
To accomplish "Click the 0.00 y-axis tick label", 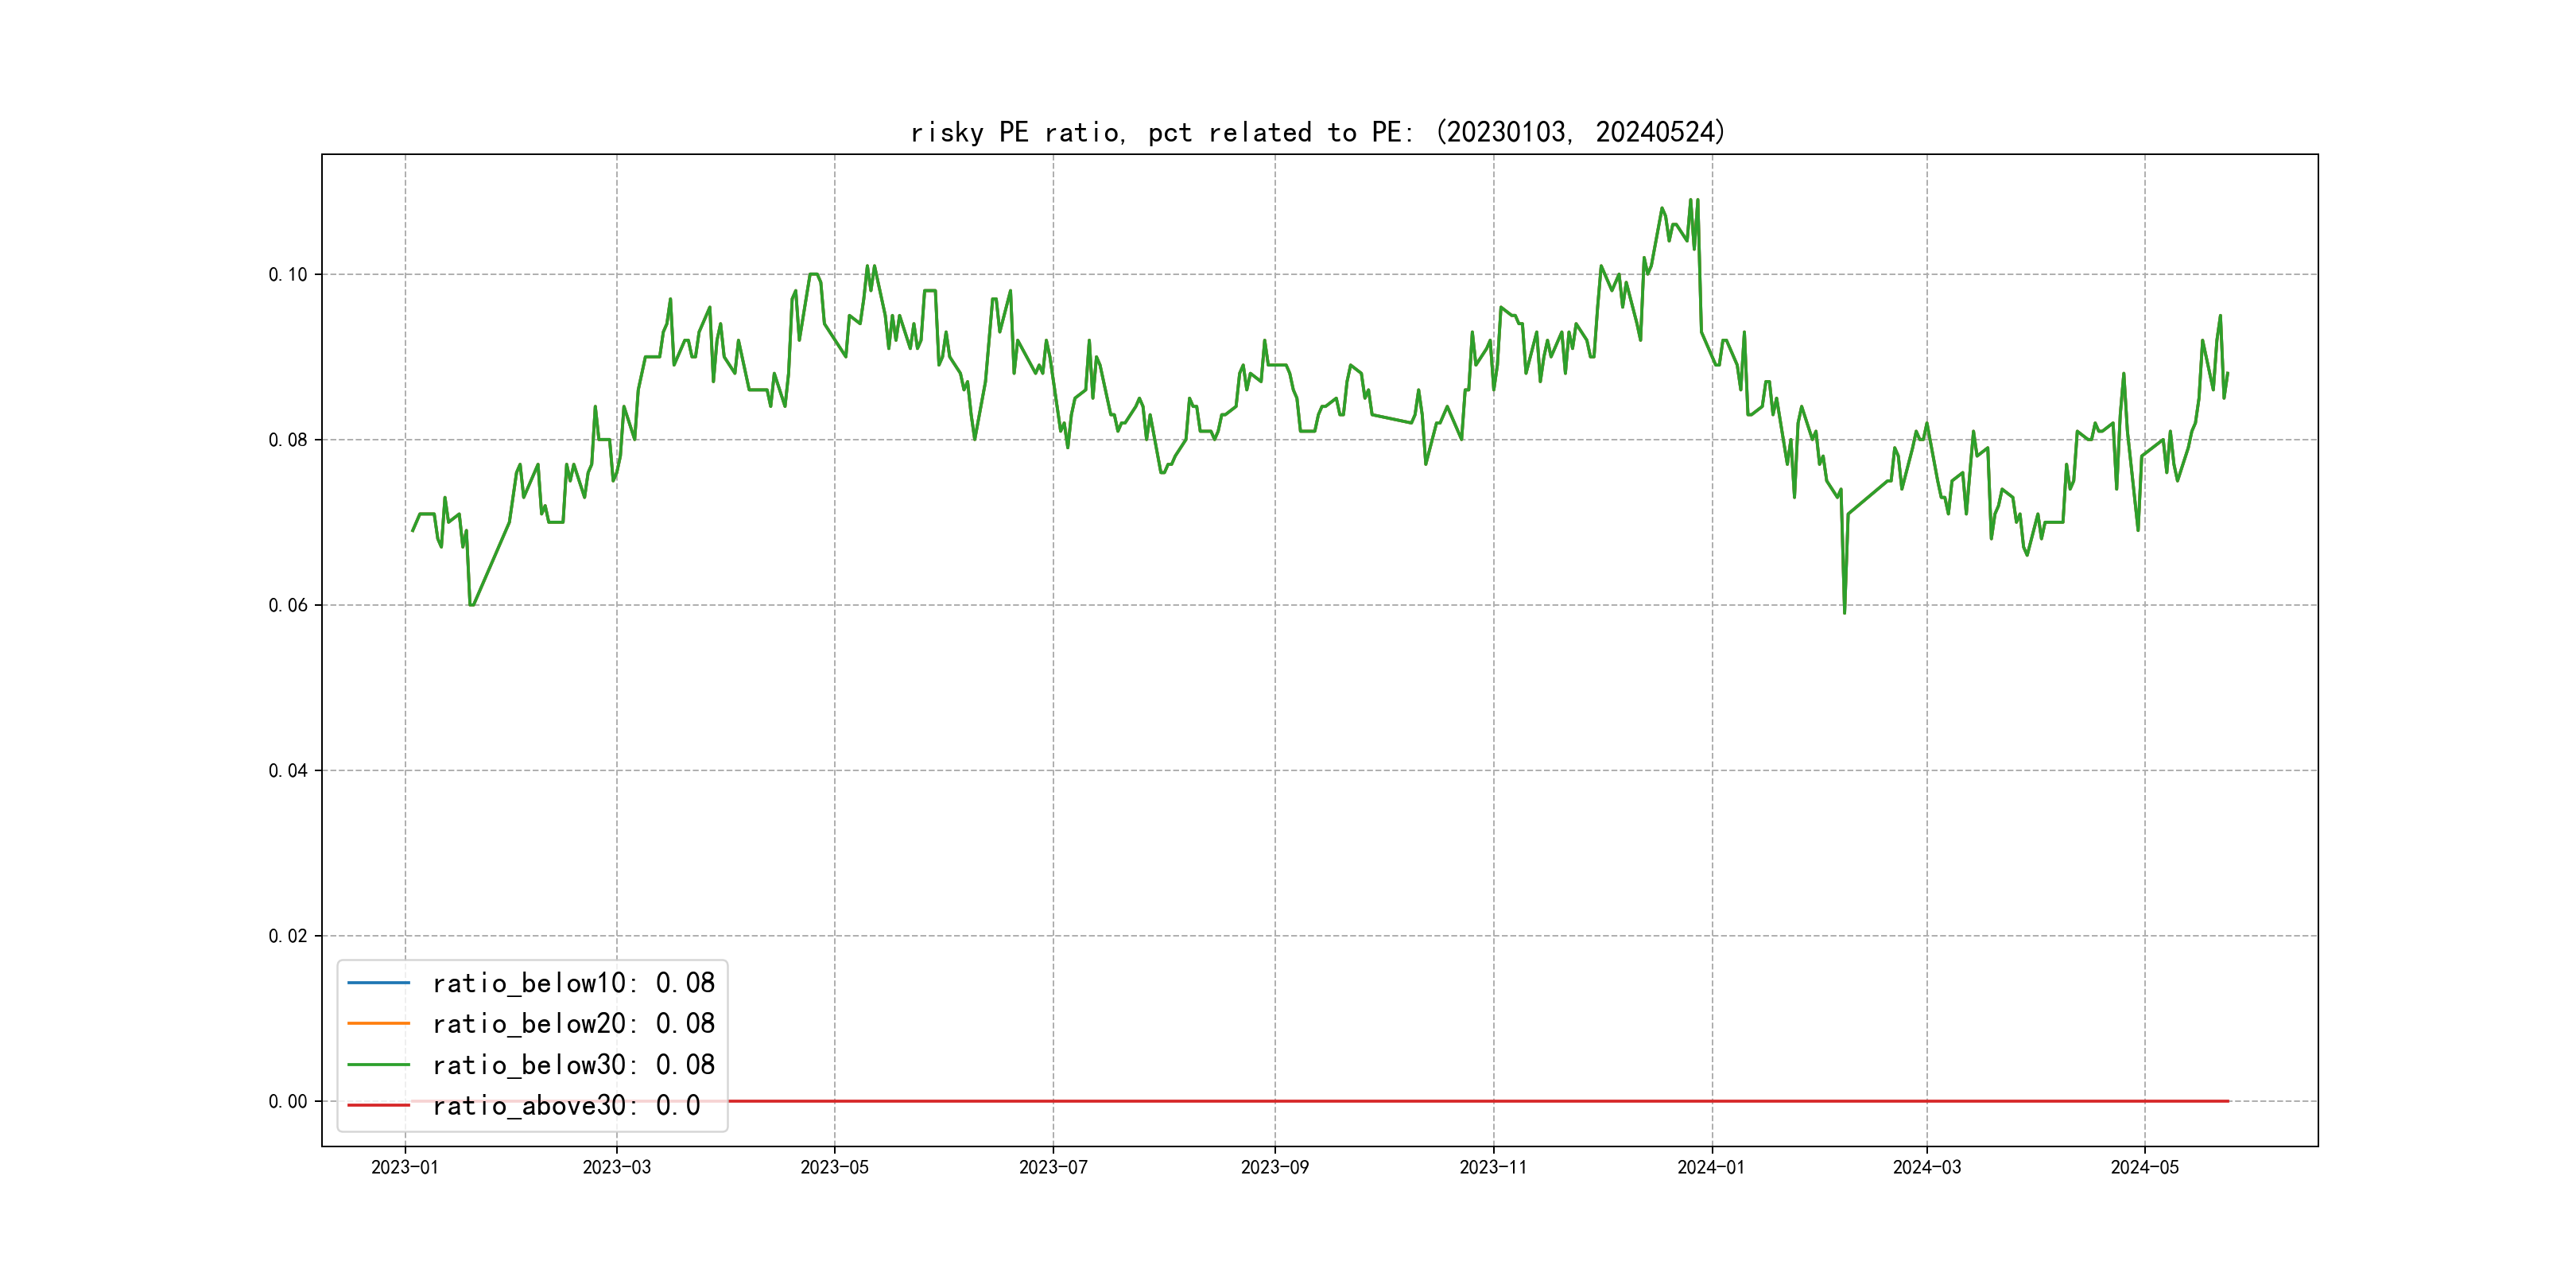I will pyautogui.click(x=288, y=1102).
